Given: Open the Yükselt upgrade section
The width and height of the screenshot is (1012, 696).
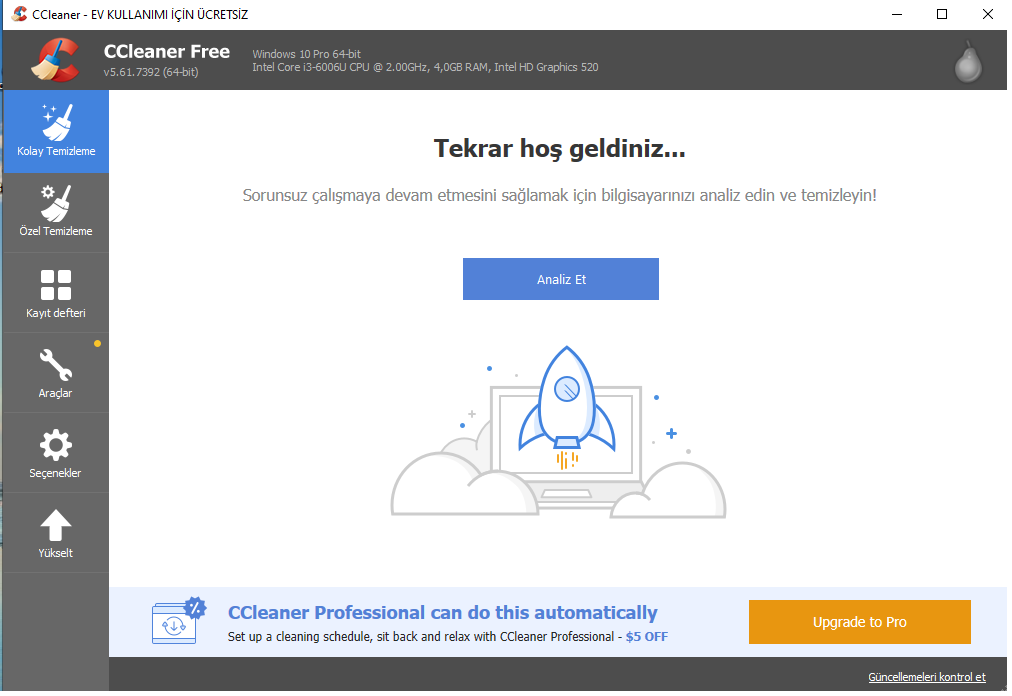Looking at the screenshot, I should coord(56,533).
